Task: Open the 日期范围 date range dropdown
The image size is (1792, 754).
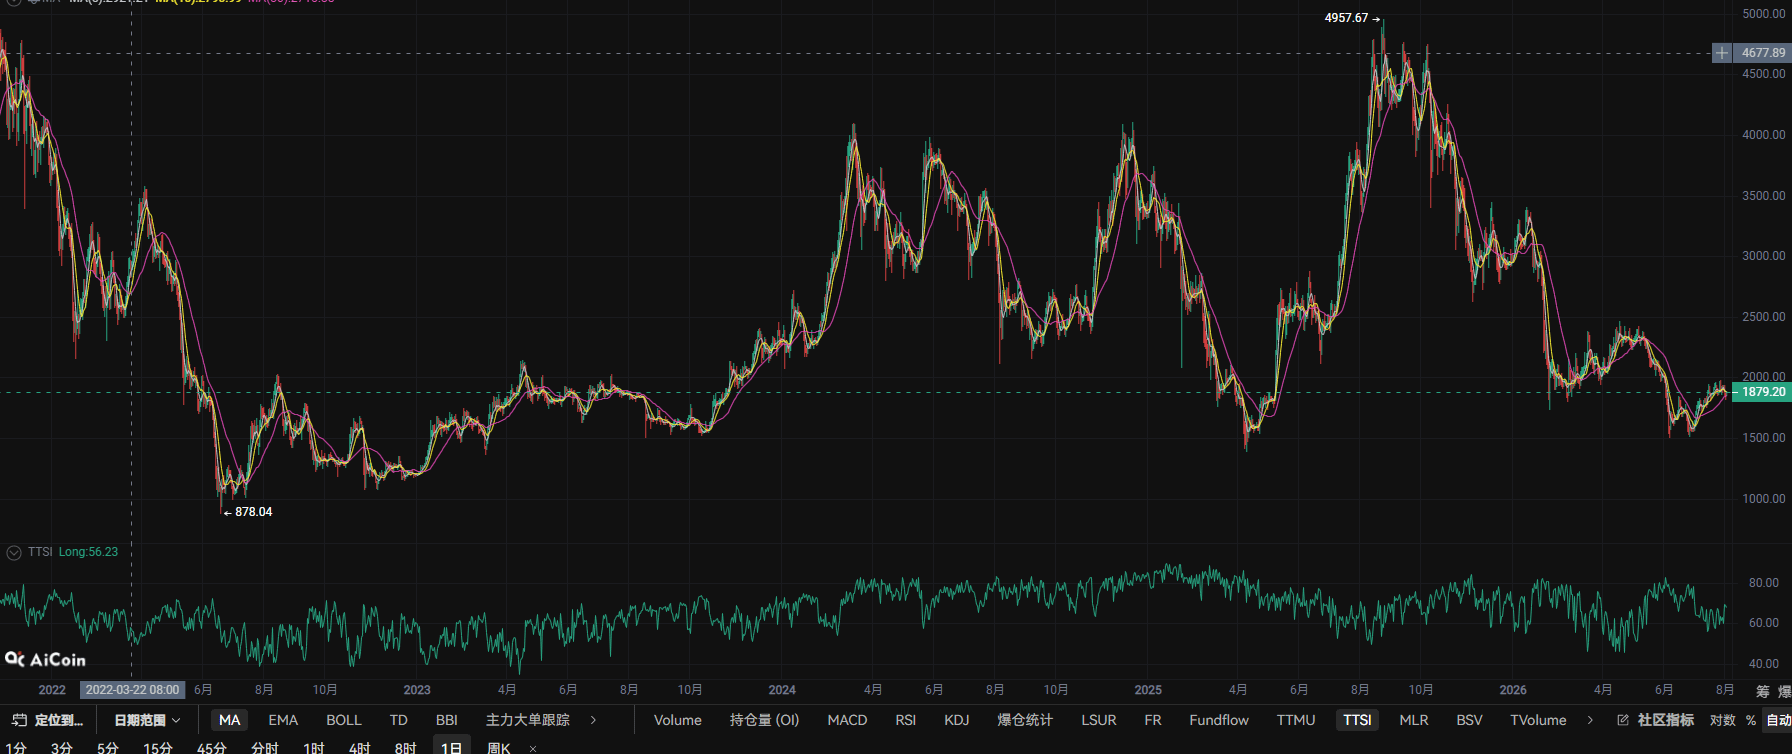Action: [x=147, y=720]
